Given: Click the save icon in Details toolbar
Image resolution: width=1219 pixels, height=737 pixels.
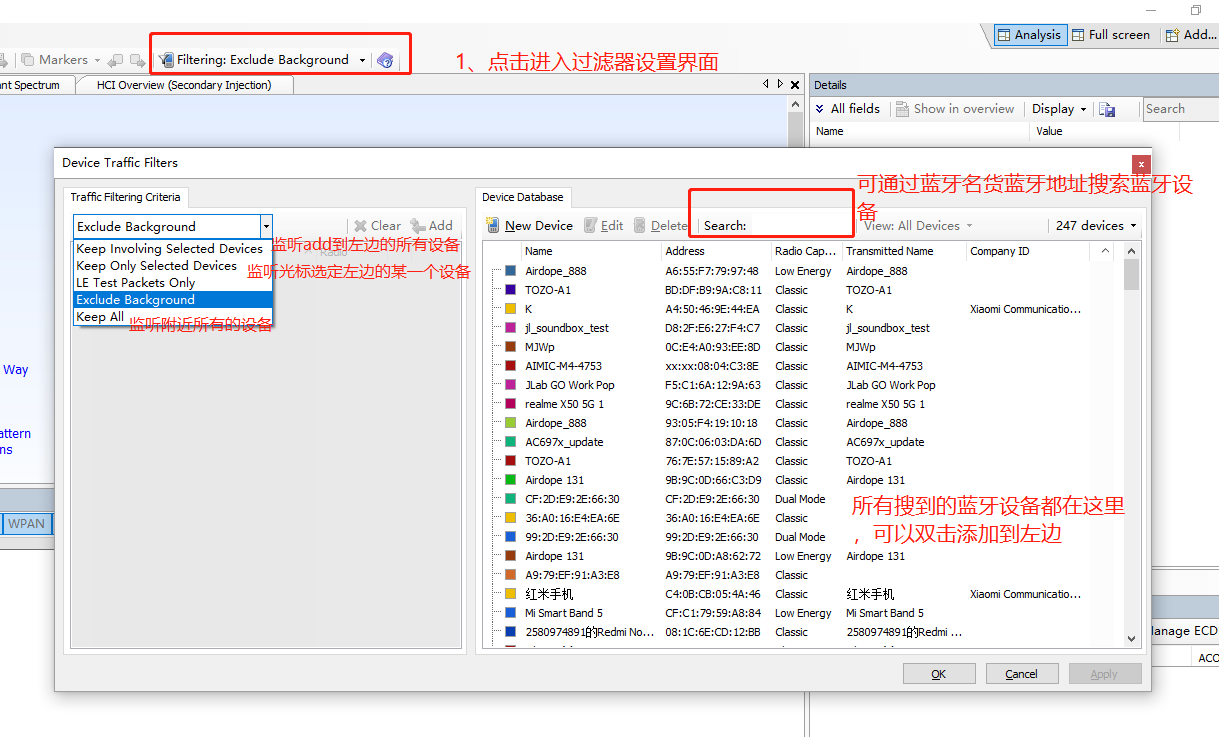Looking at the screenshot, I should pos(1106,109).
